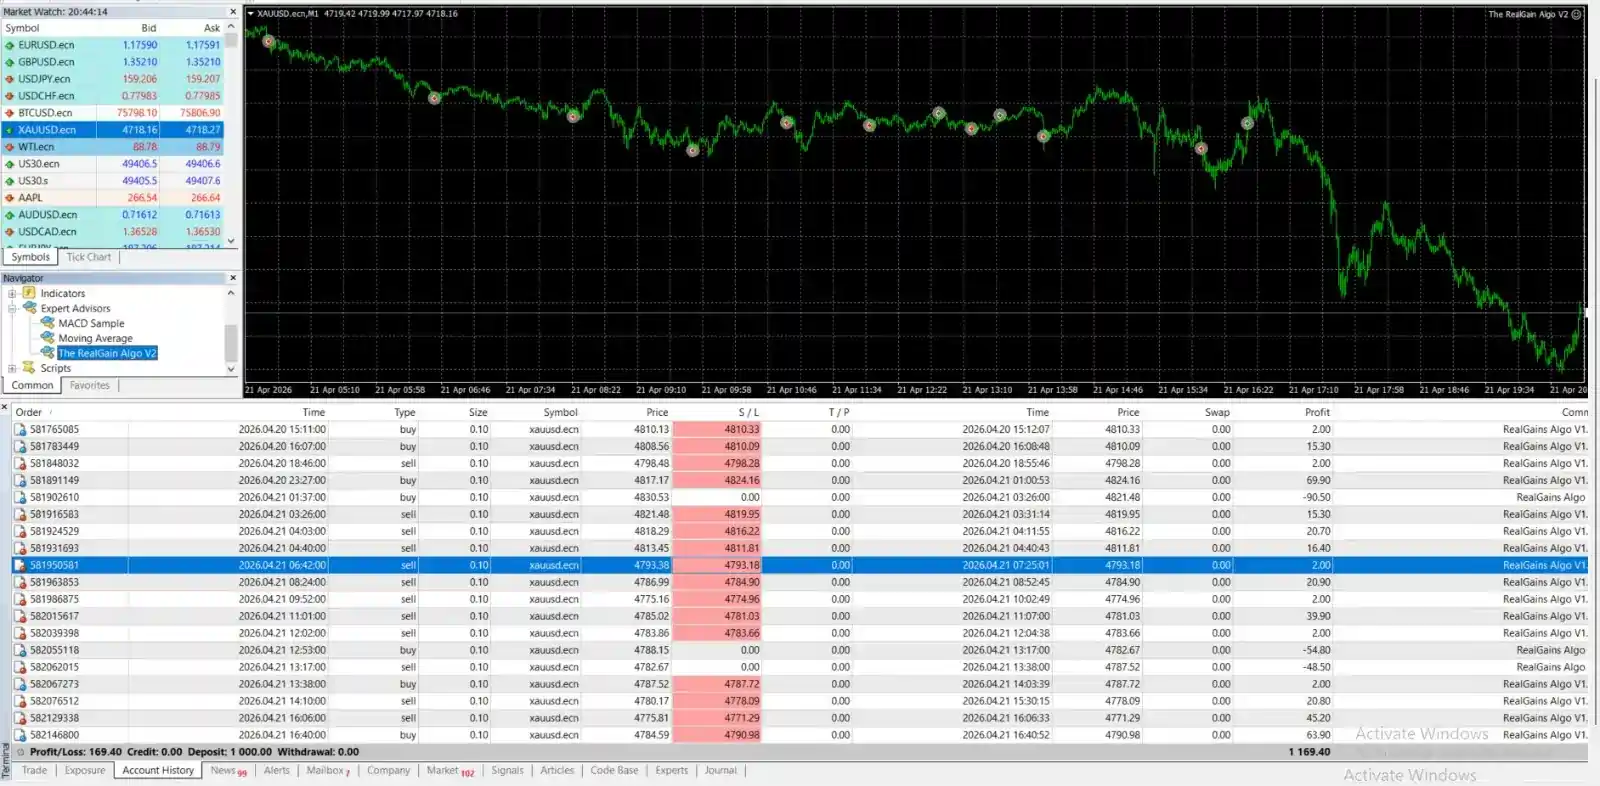Click the Indicators folder icon in Navigator
The width and height of the screenshot is (1600, 786).
click(29, 293)
